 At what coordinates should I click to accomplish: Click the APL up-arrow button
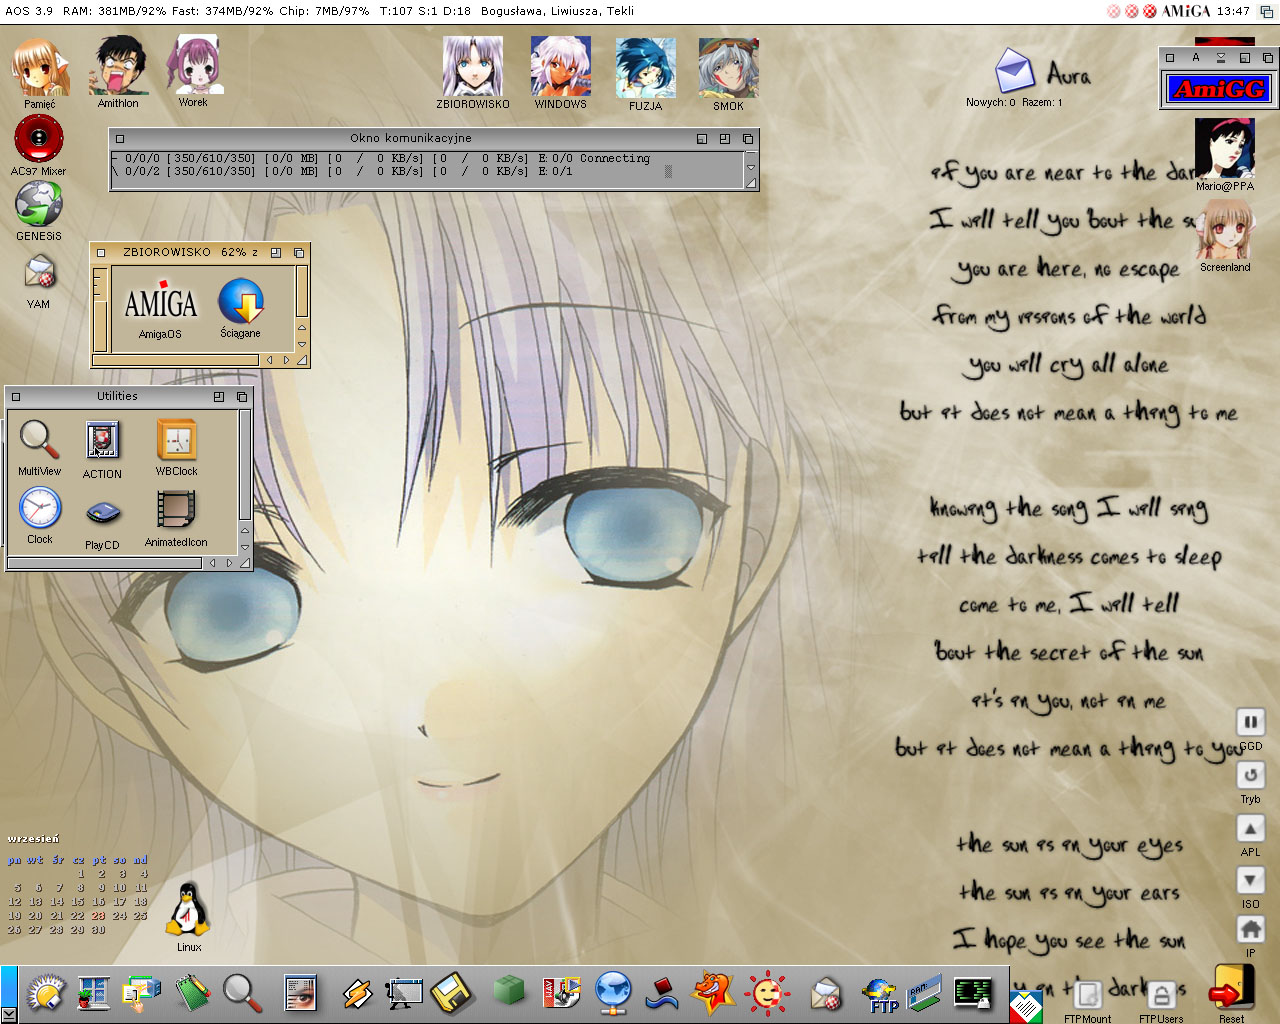[x=1250, y=828]
